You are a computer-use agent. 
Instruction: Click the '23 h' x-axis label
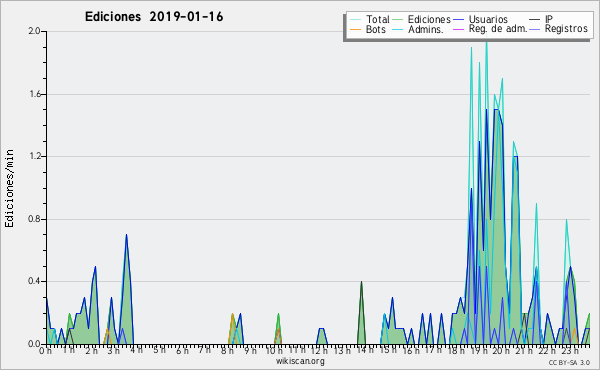coord(570,351)
